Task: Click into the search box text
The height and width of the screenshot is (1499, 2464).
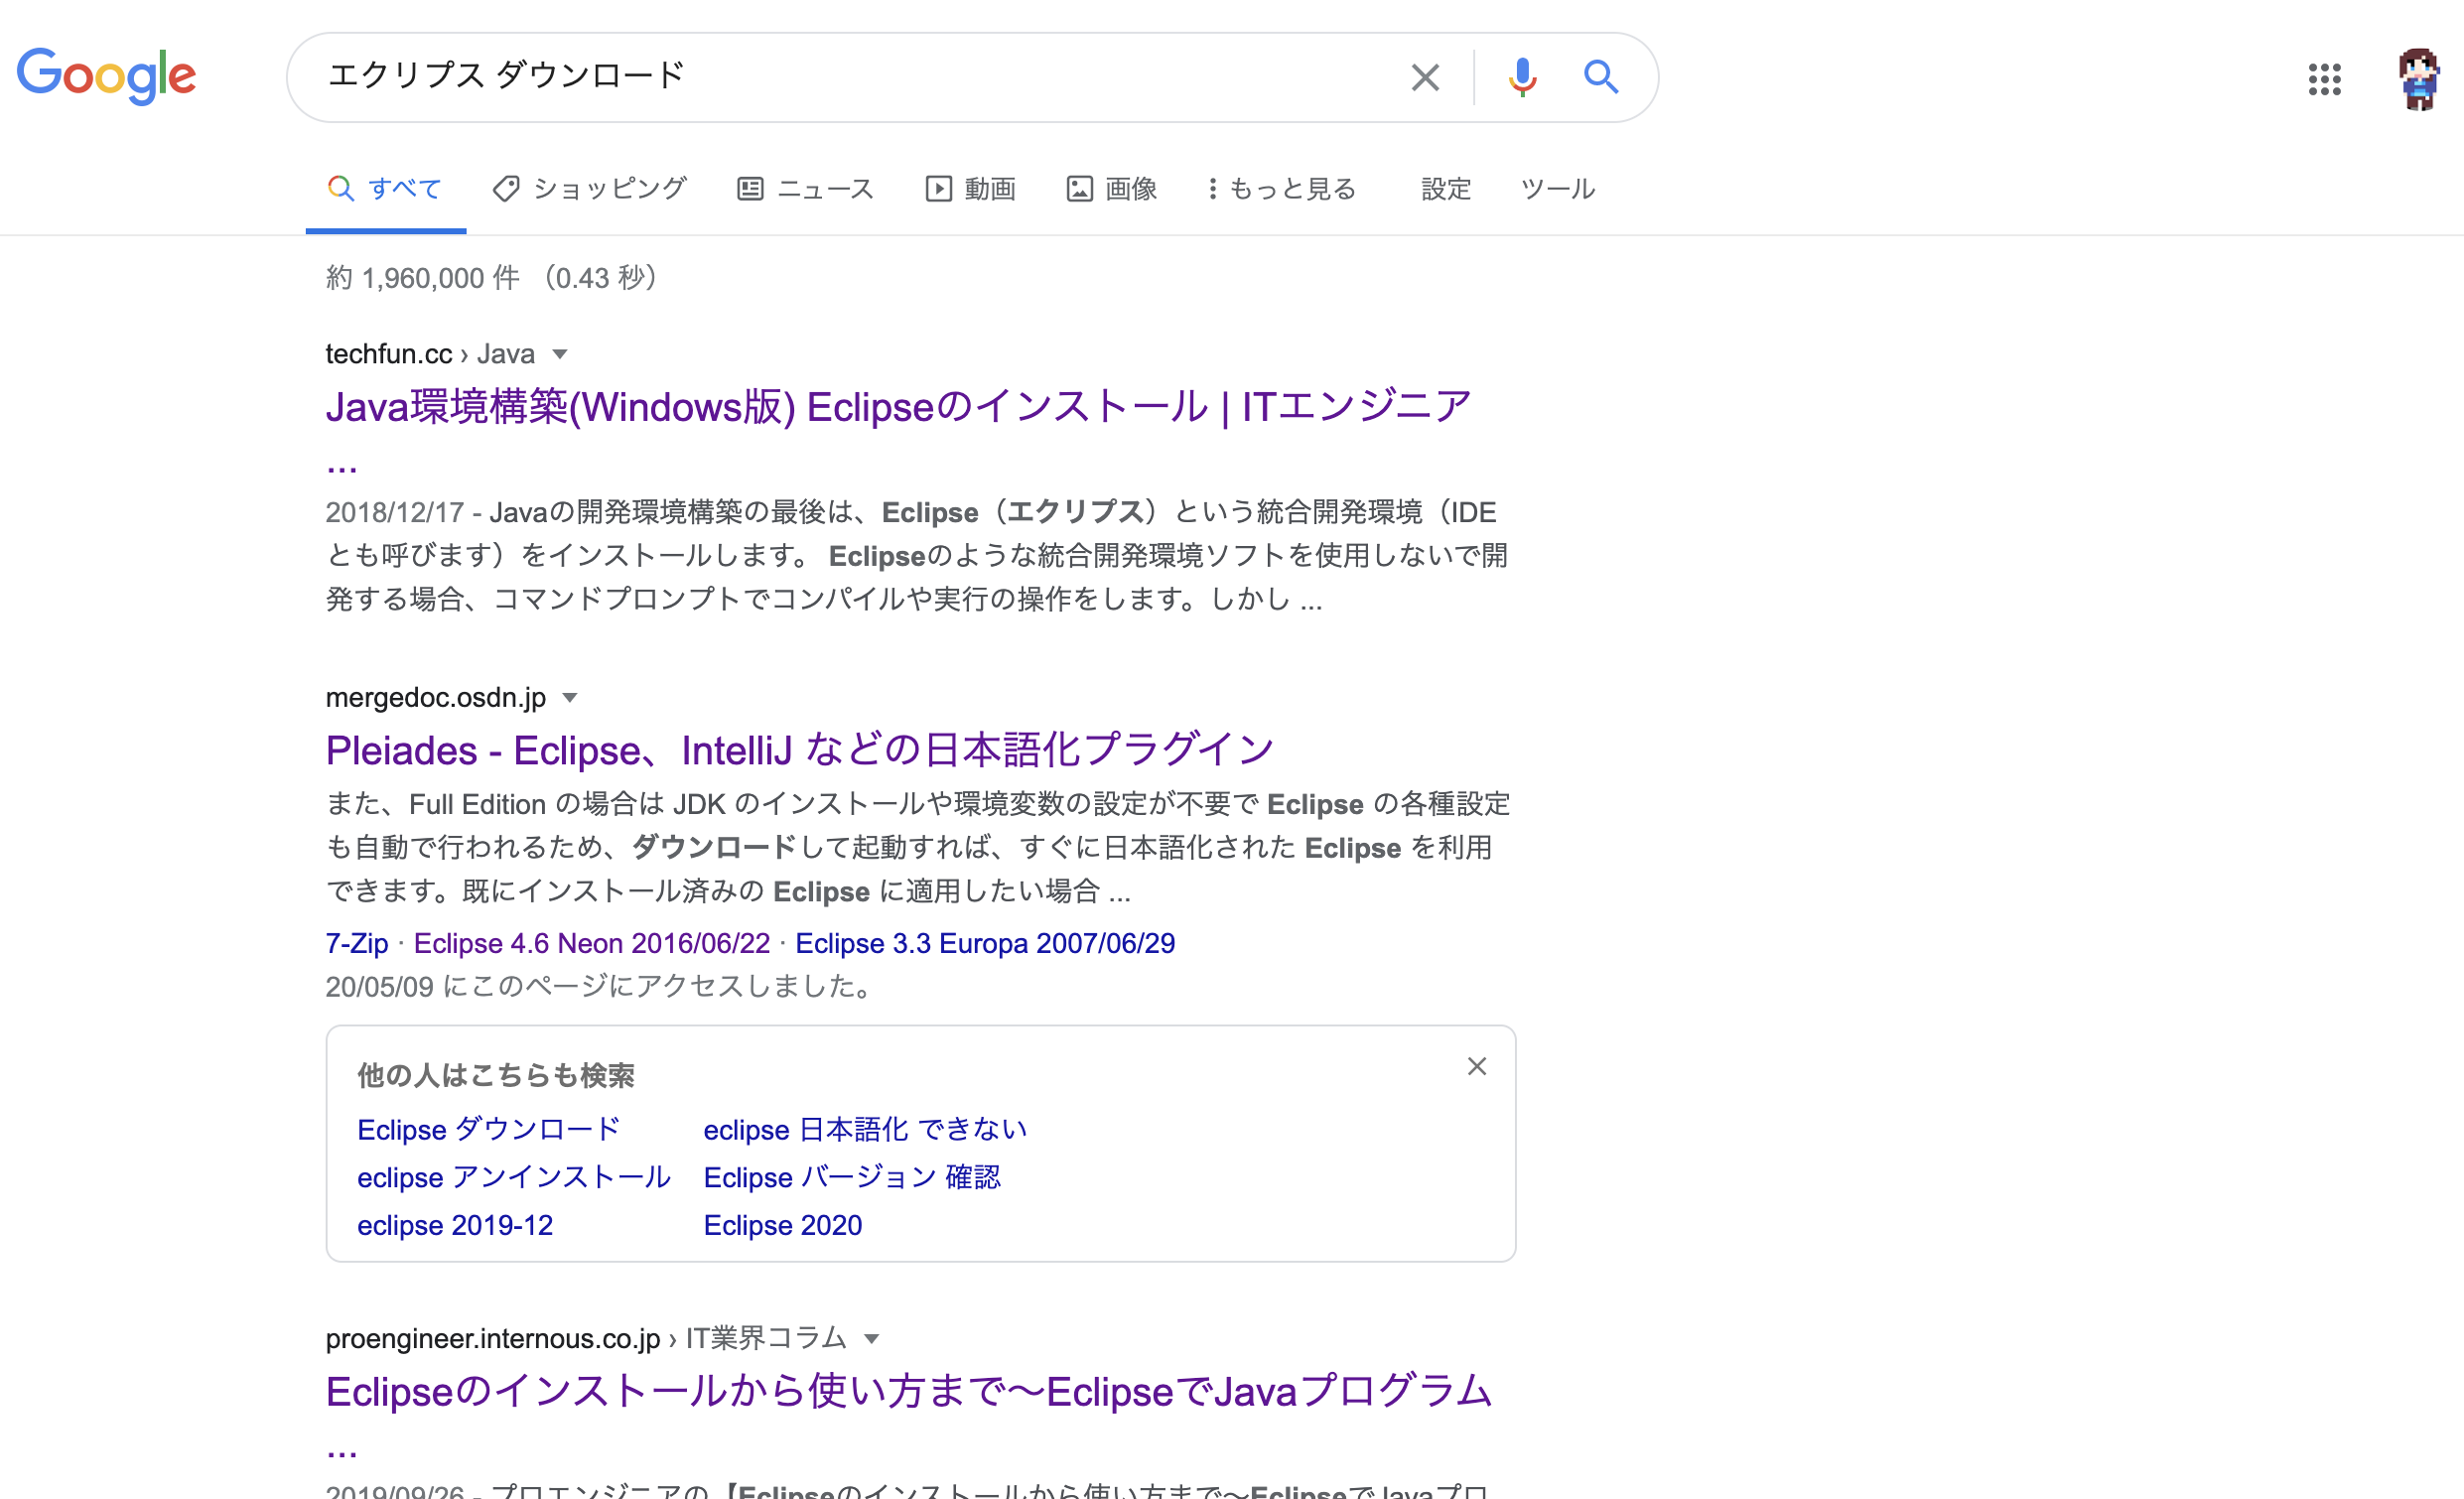Action: click(x=506, y=76)
